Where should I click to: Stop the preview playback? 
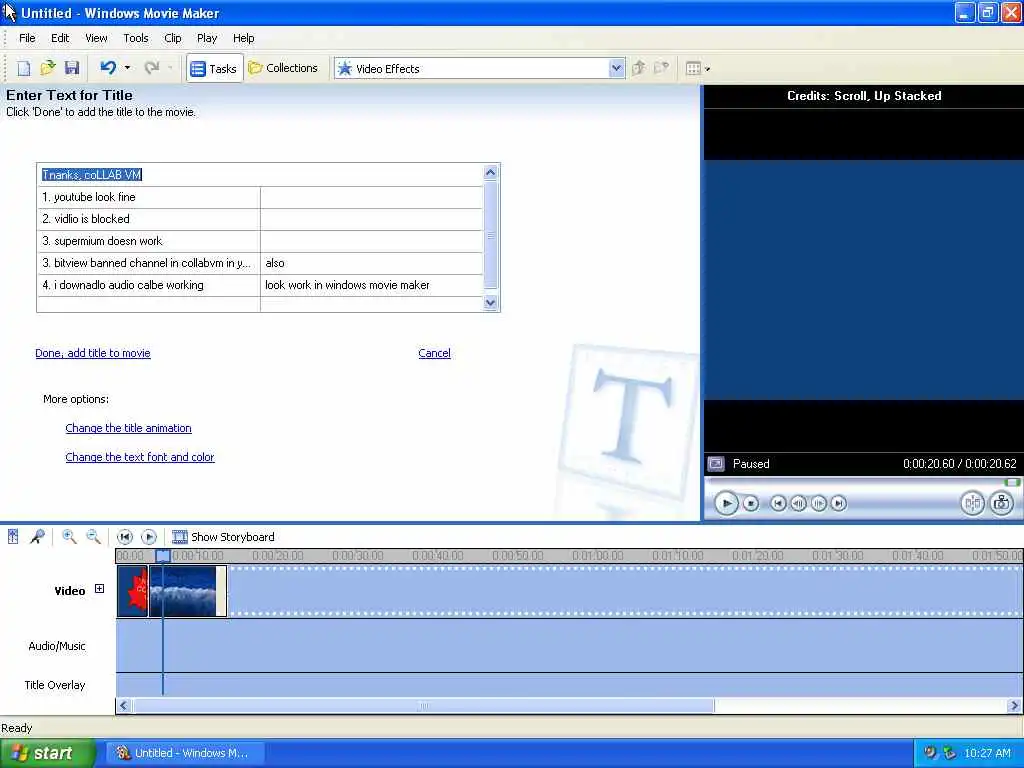751,504
